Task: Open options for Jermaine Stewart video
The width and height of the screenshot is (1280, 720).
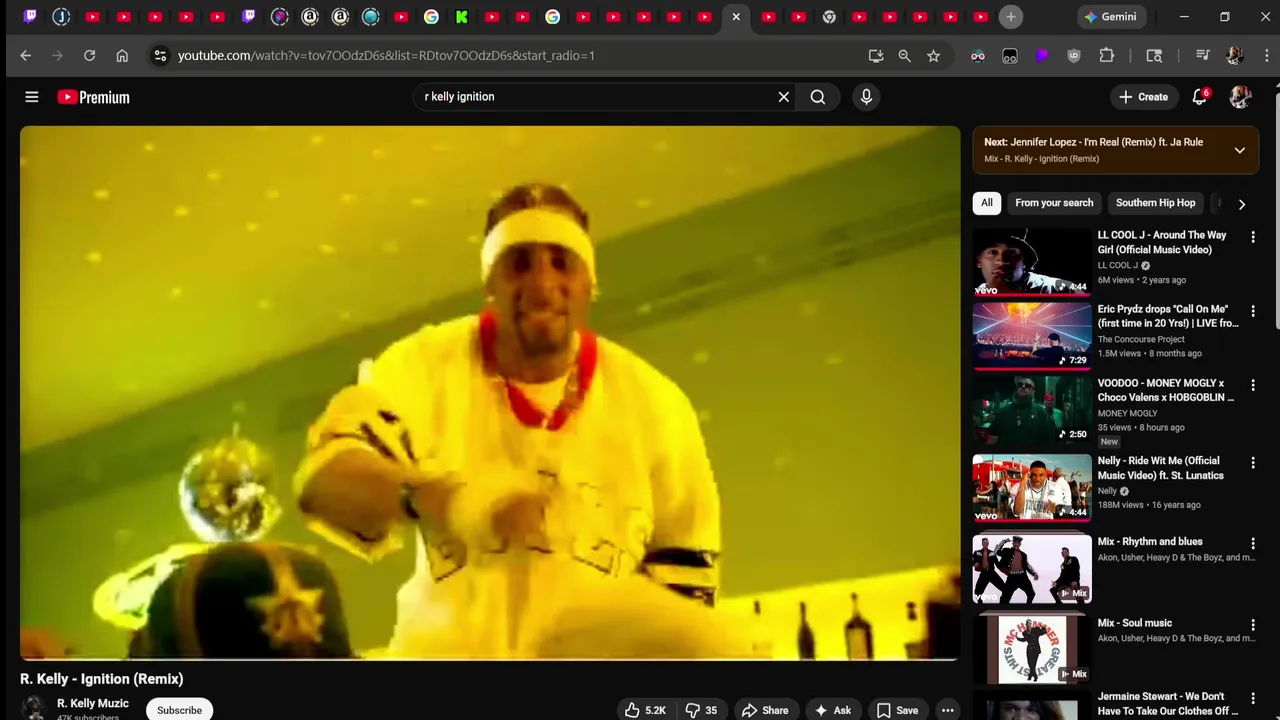Action: [x=1253, y=699]
